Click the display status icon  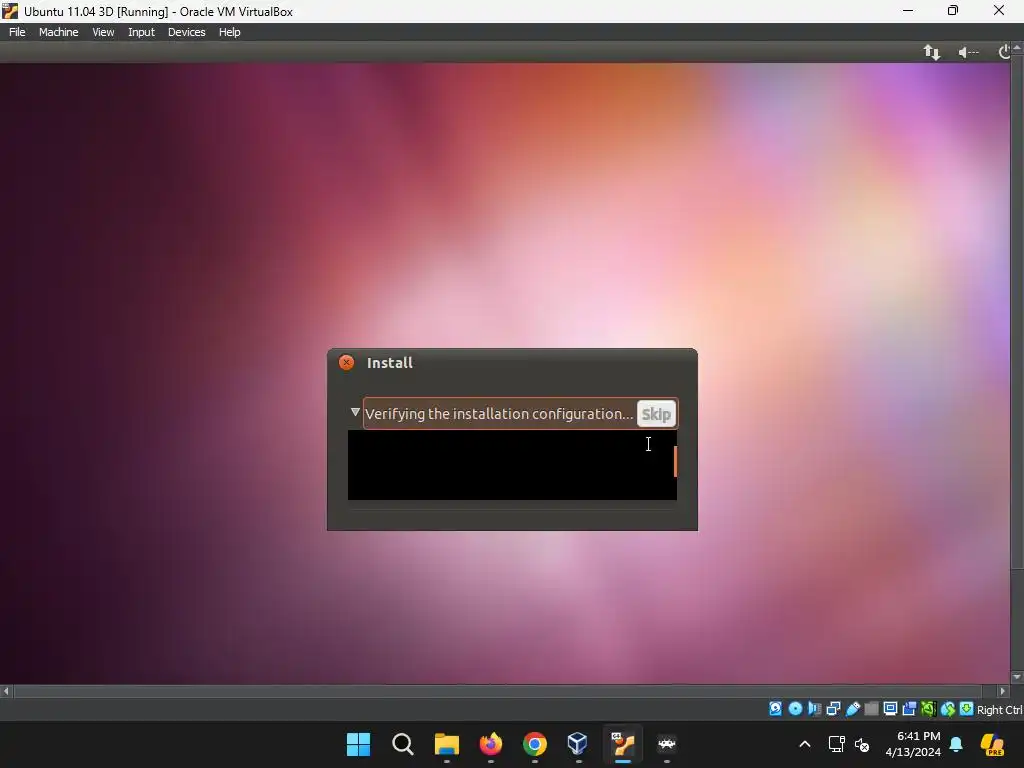tap(890, 709)
